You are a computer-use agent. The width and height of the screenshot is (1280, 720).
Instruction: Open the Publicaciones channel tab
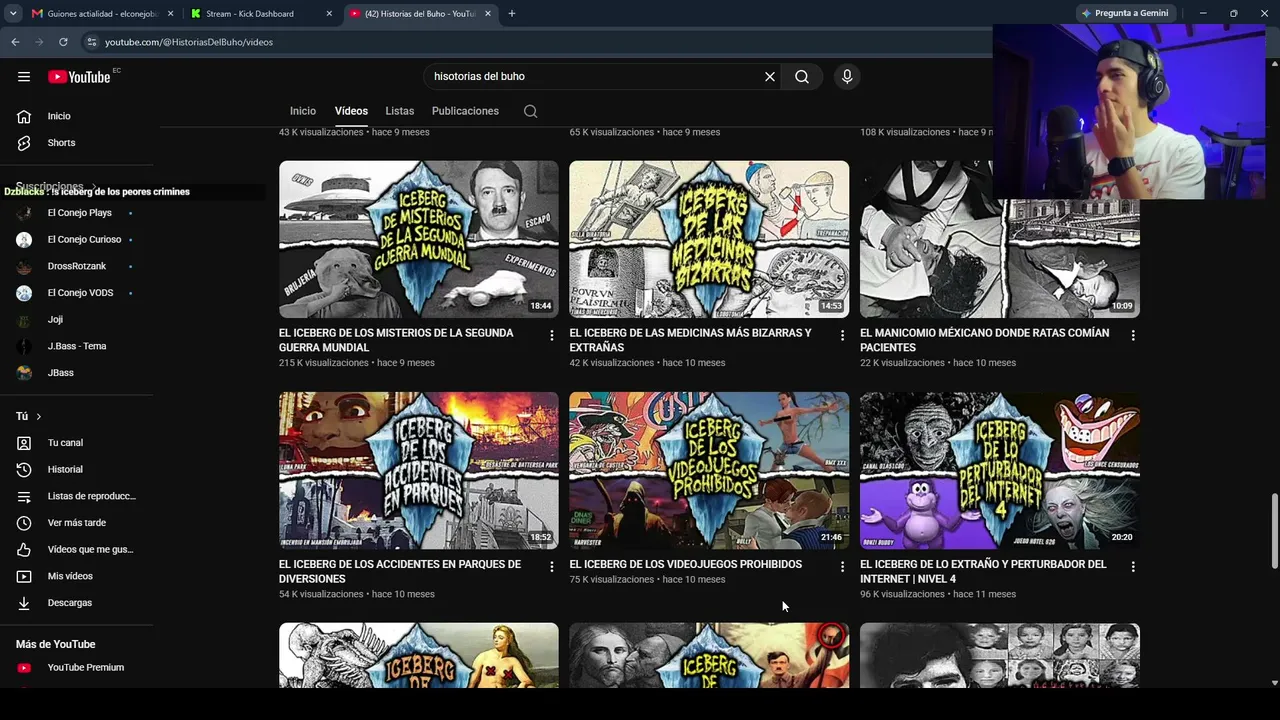[465, 111]
